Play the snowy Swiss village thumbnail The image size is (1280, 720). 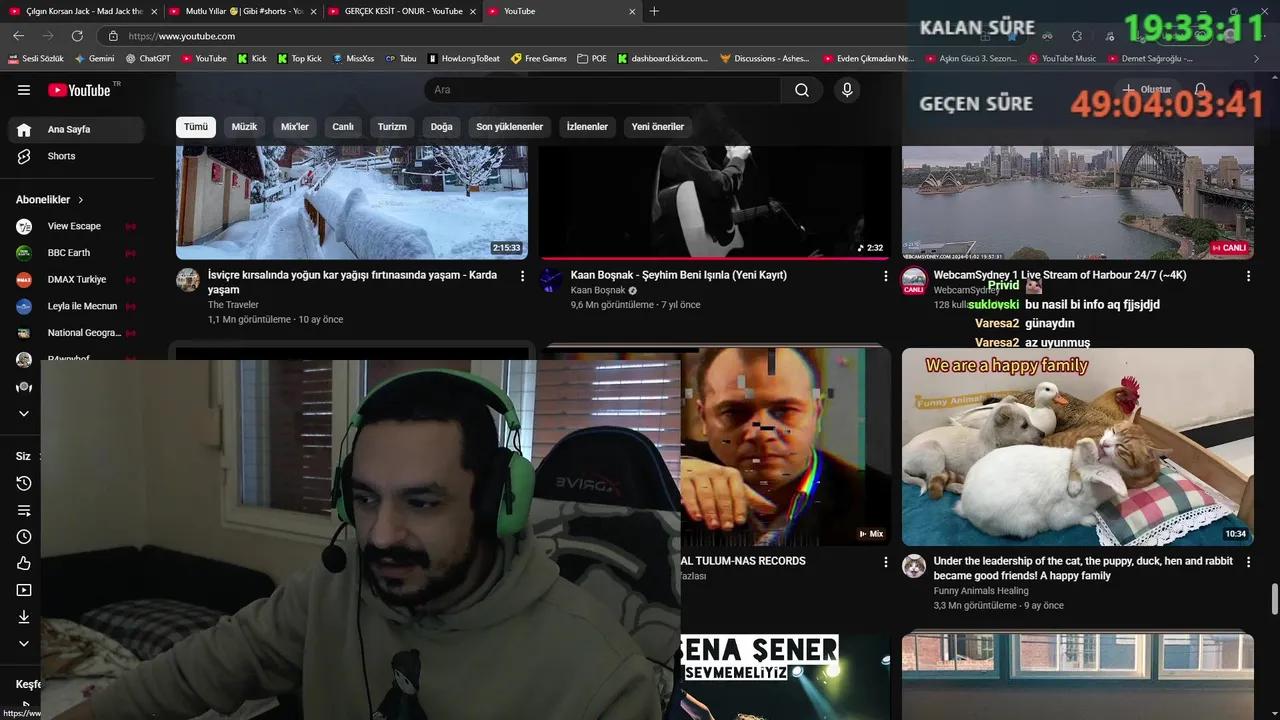352,203
